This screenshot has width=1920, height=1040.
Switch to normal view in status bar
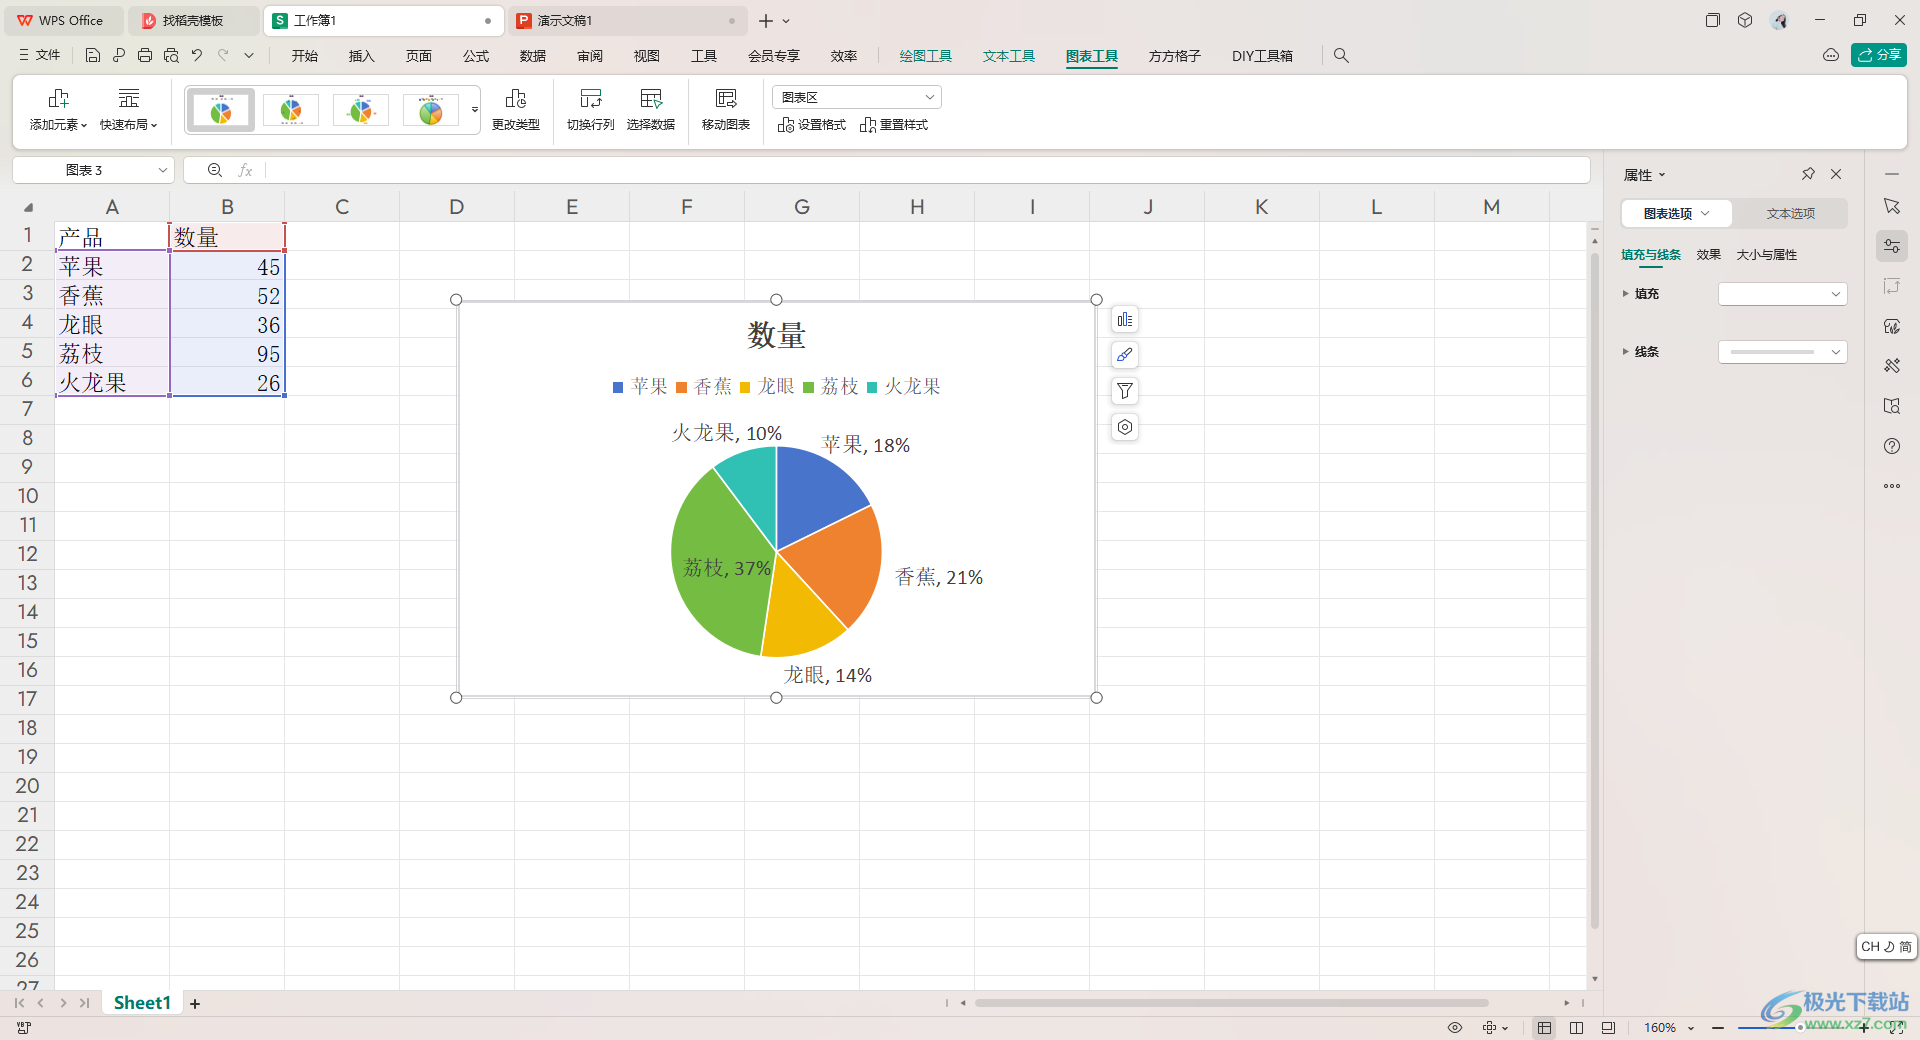tap(1545, 1028)
